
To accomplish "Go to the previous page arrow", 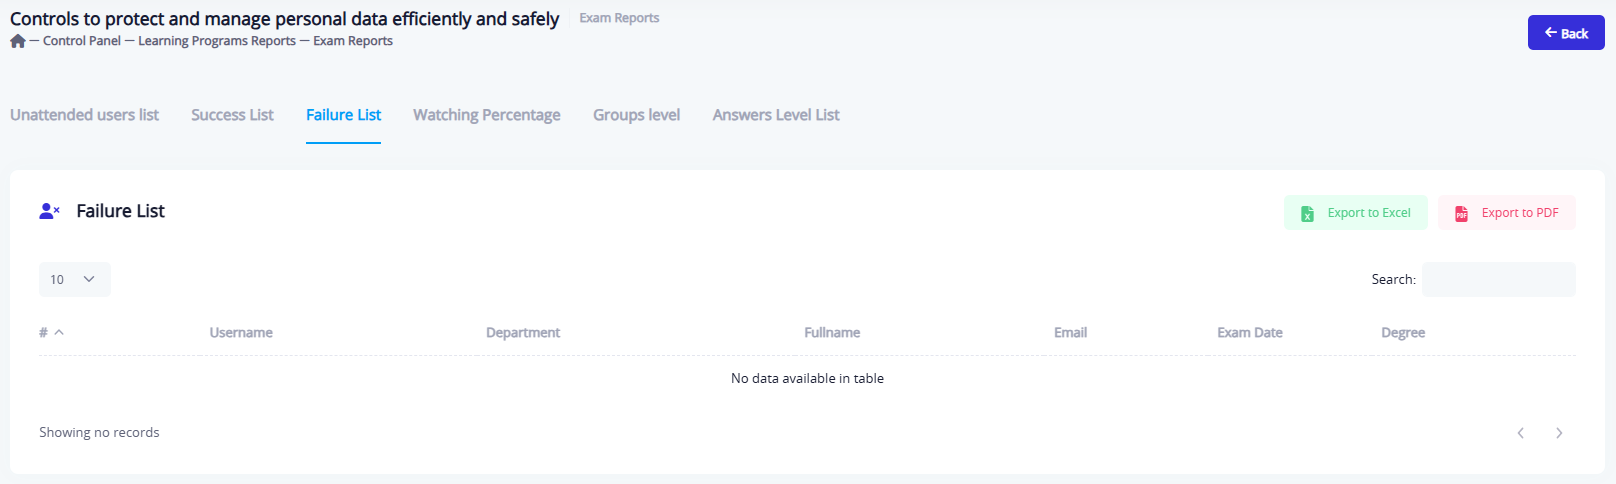I will [1520, 433].
